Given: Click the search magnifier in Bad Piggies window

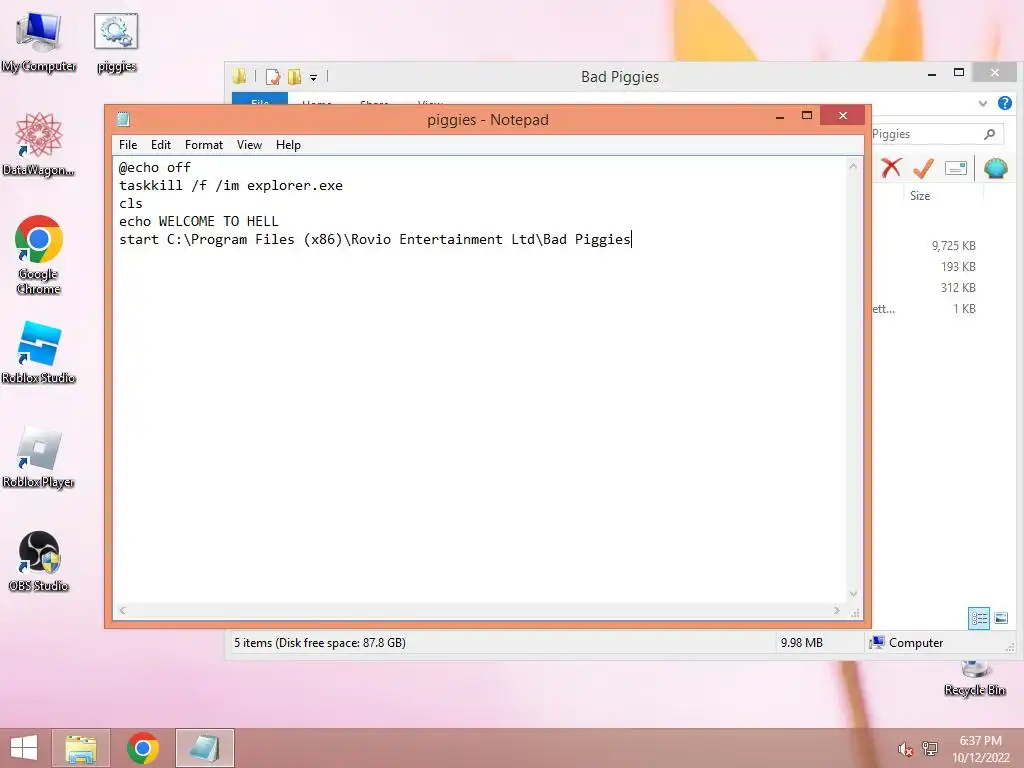Looking at the screenshot, I should coord(990,134).
